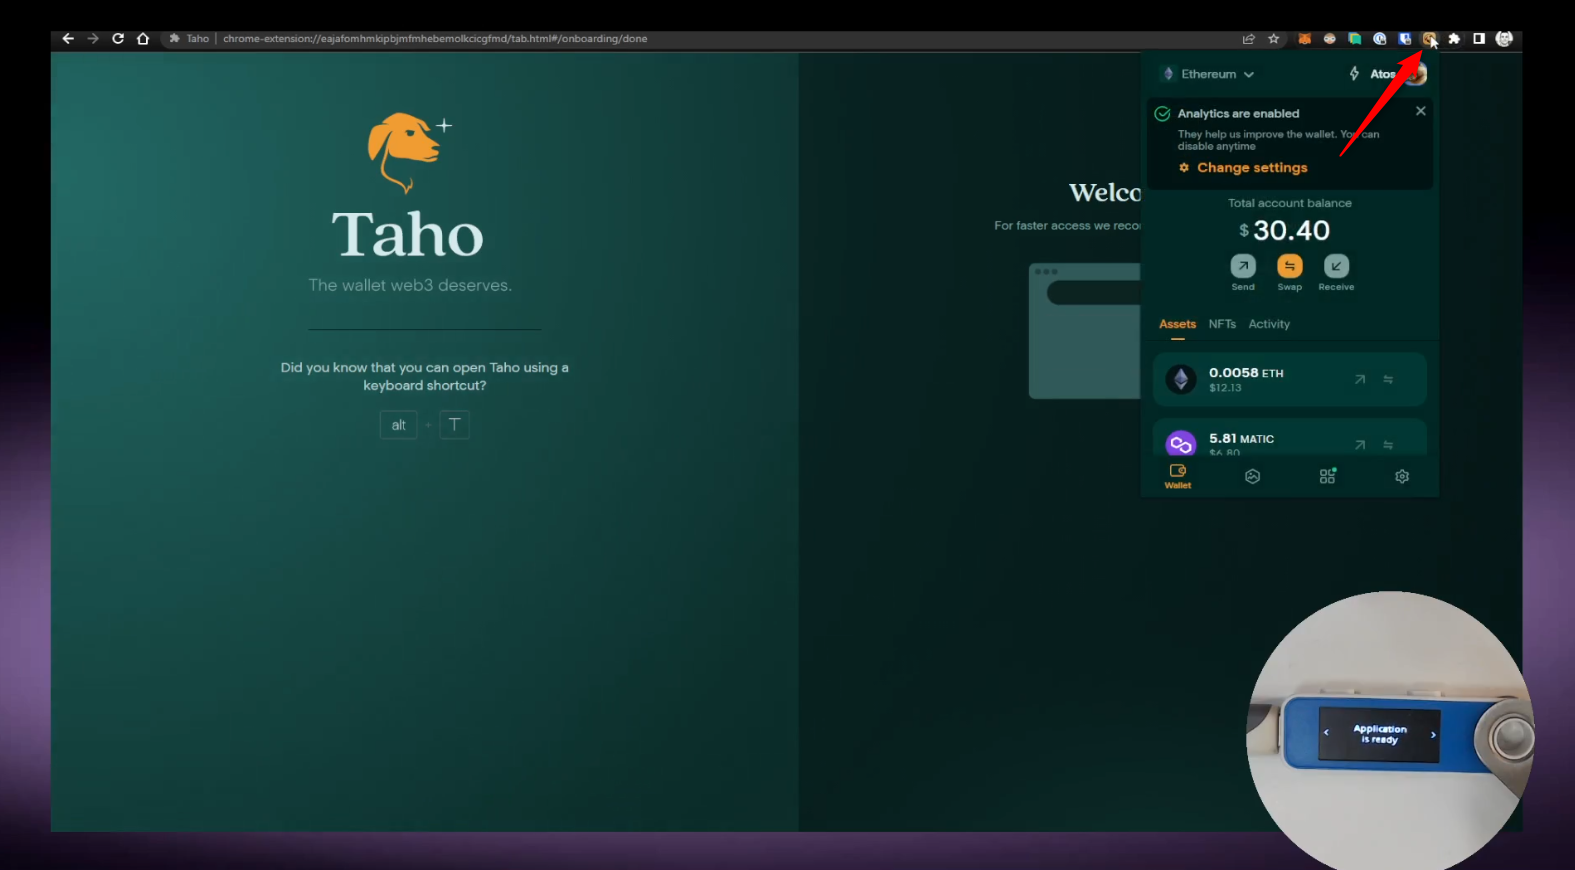Click the orange Swap button
Screen dimensions: 1575x870
[1289, 267]
